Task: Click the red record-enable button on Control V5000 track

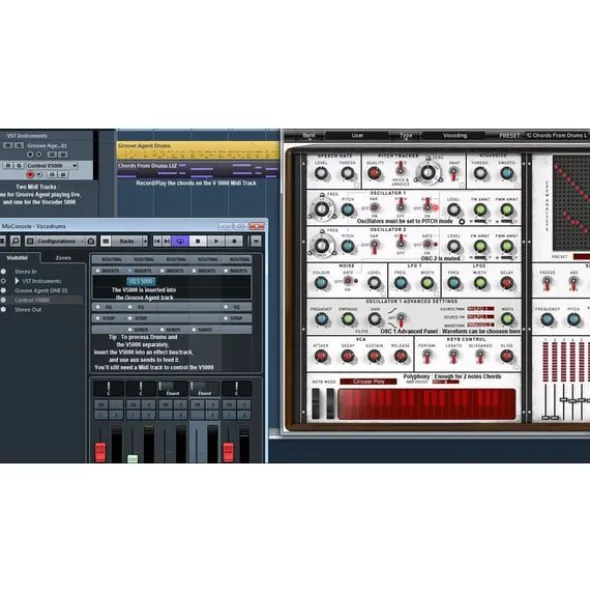Action: pyautogui.click(x=30, y=175)
